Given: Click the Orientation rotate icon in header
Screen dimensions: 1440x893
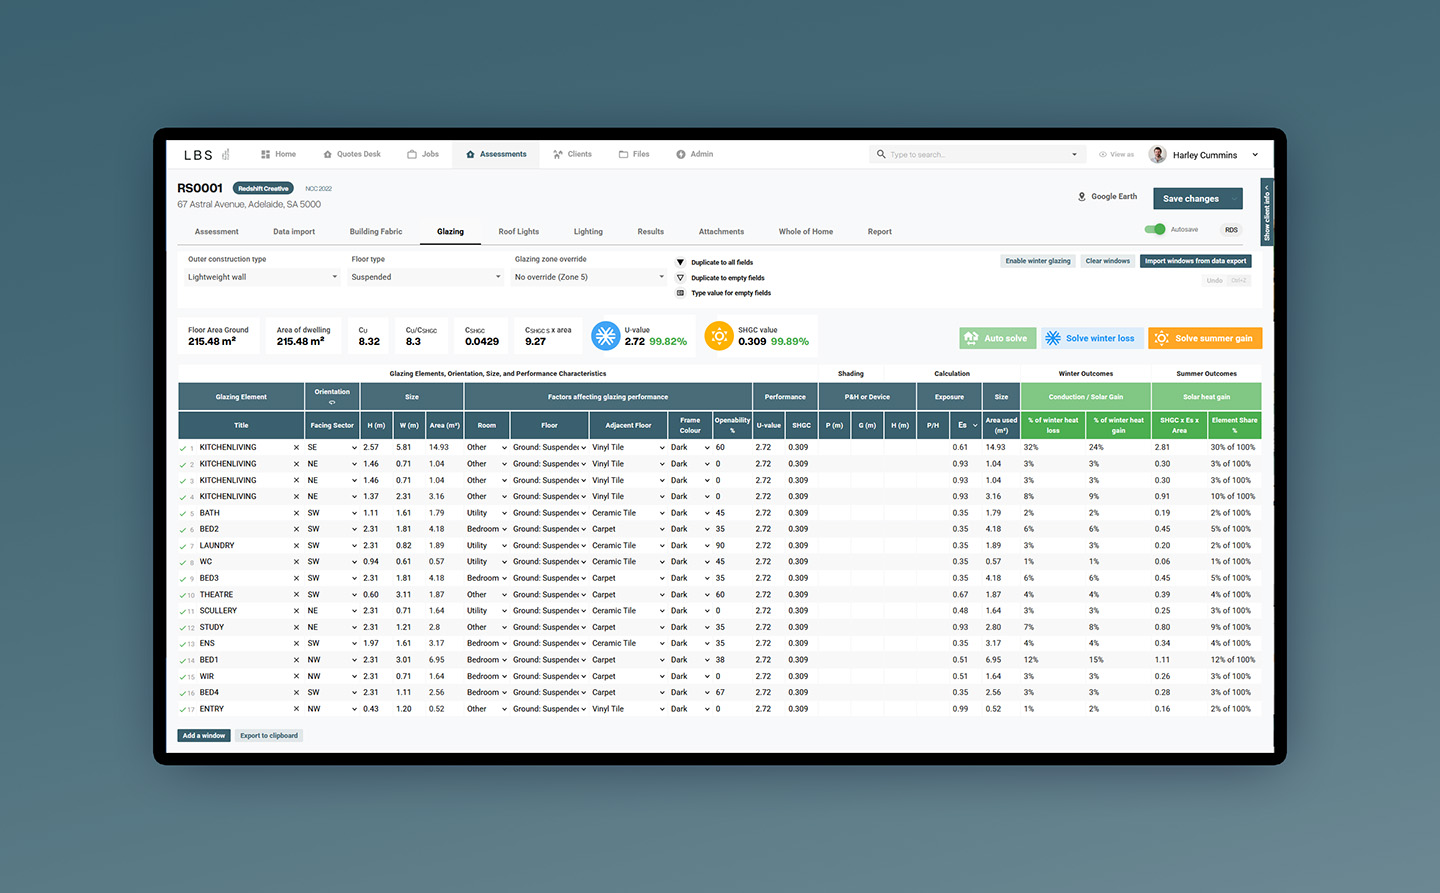Looking at the screenshot, I should click(x=332, y=402).
